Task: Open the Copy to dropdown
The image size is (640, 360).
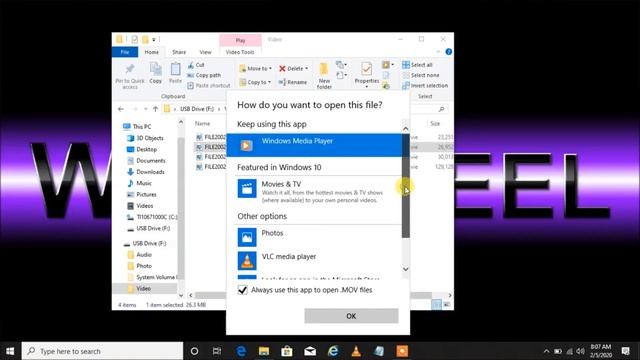Action: (x=255, y=82)
